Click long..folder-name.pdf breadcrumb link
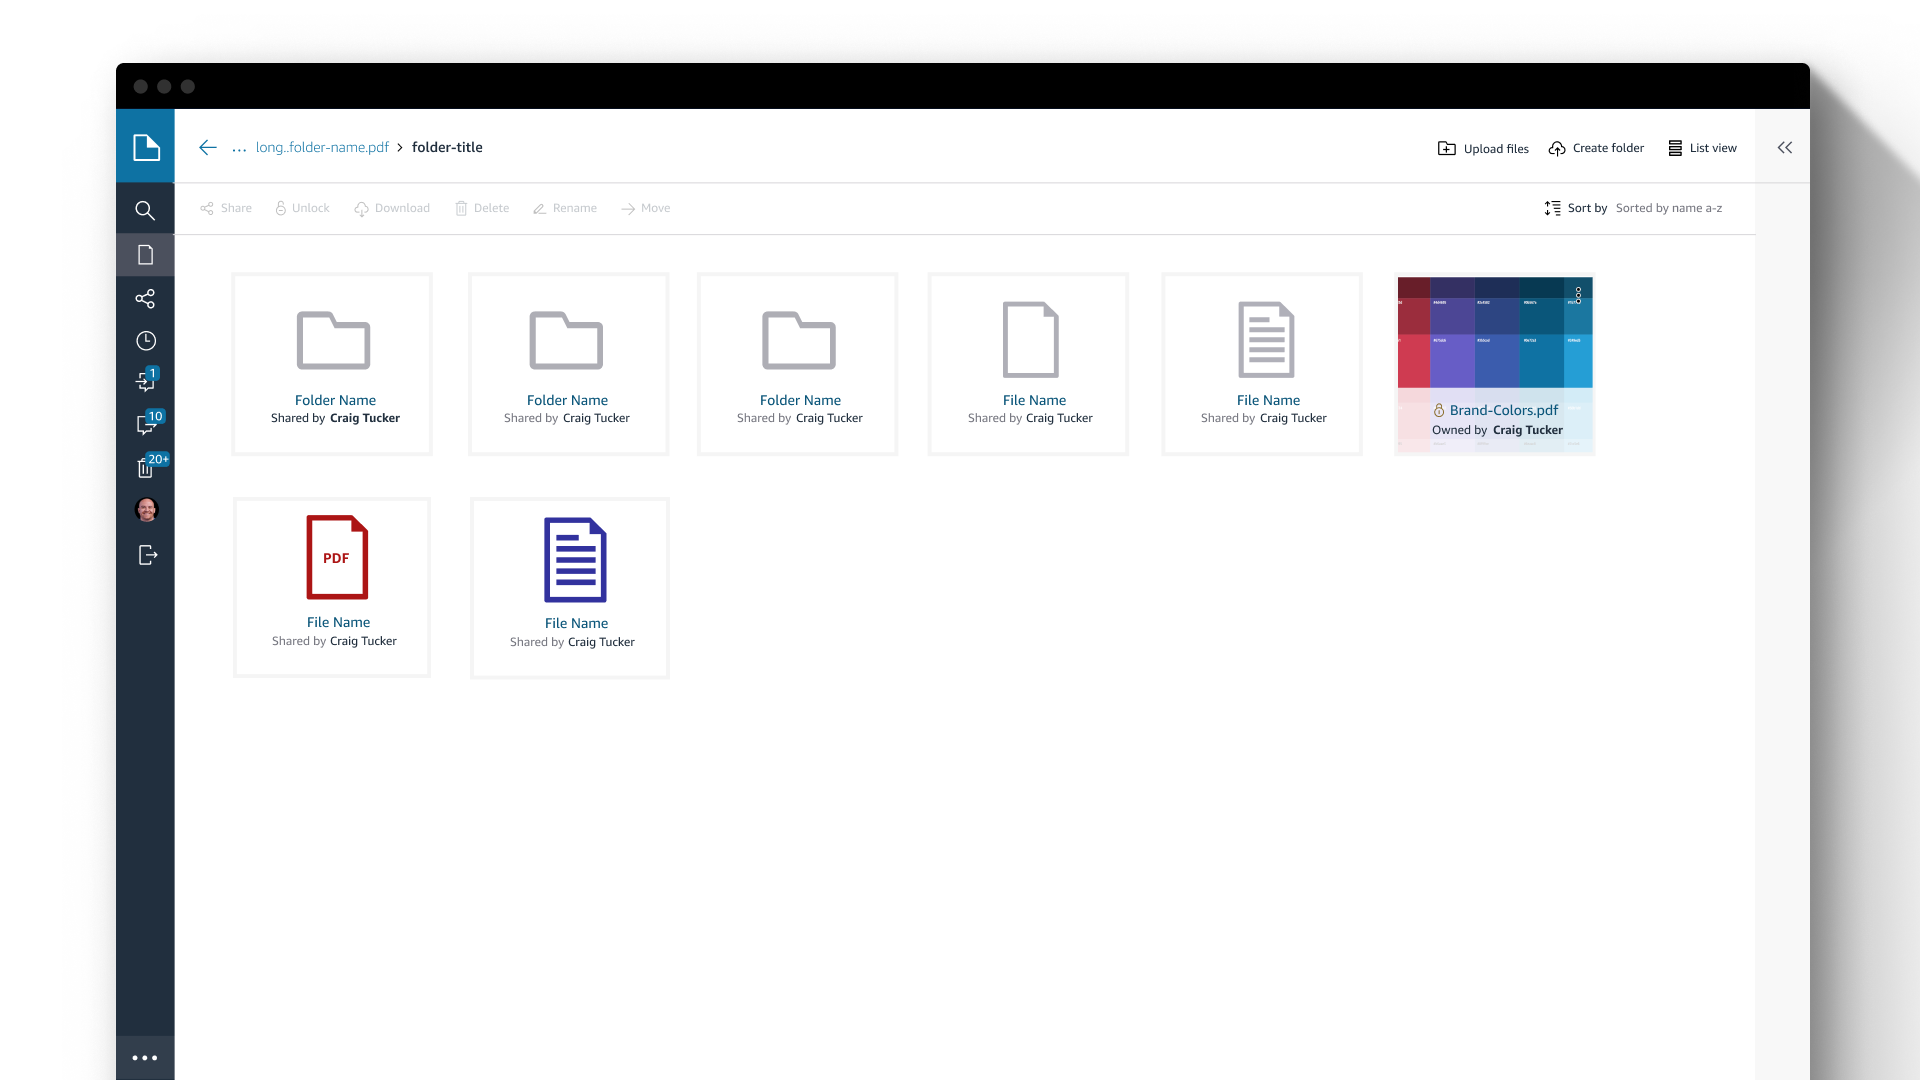 (322, 148)
